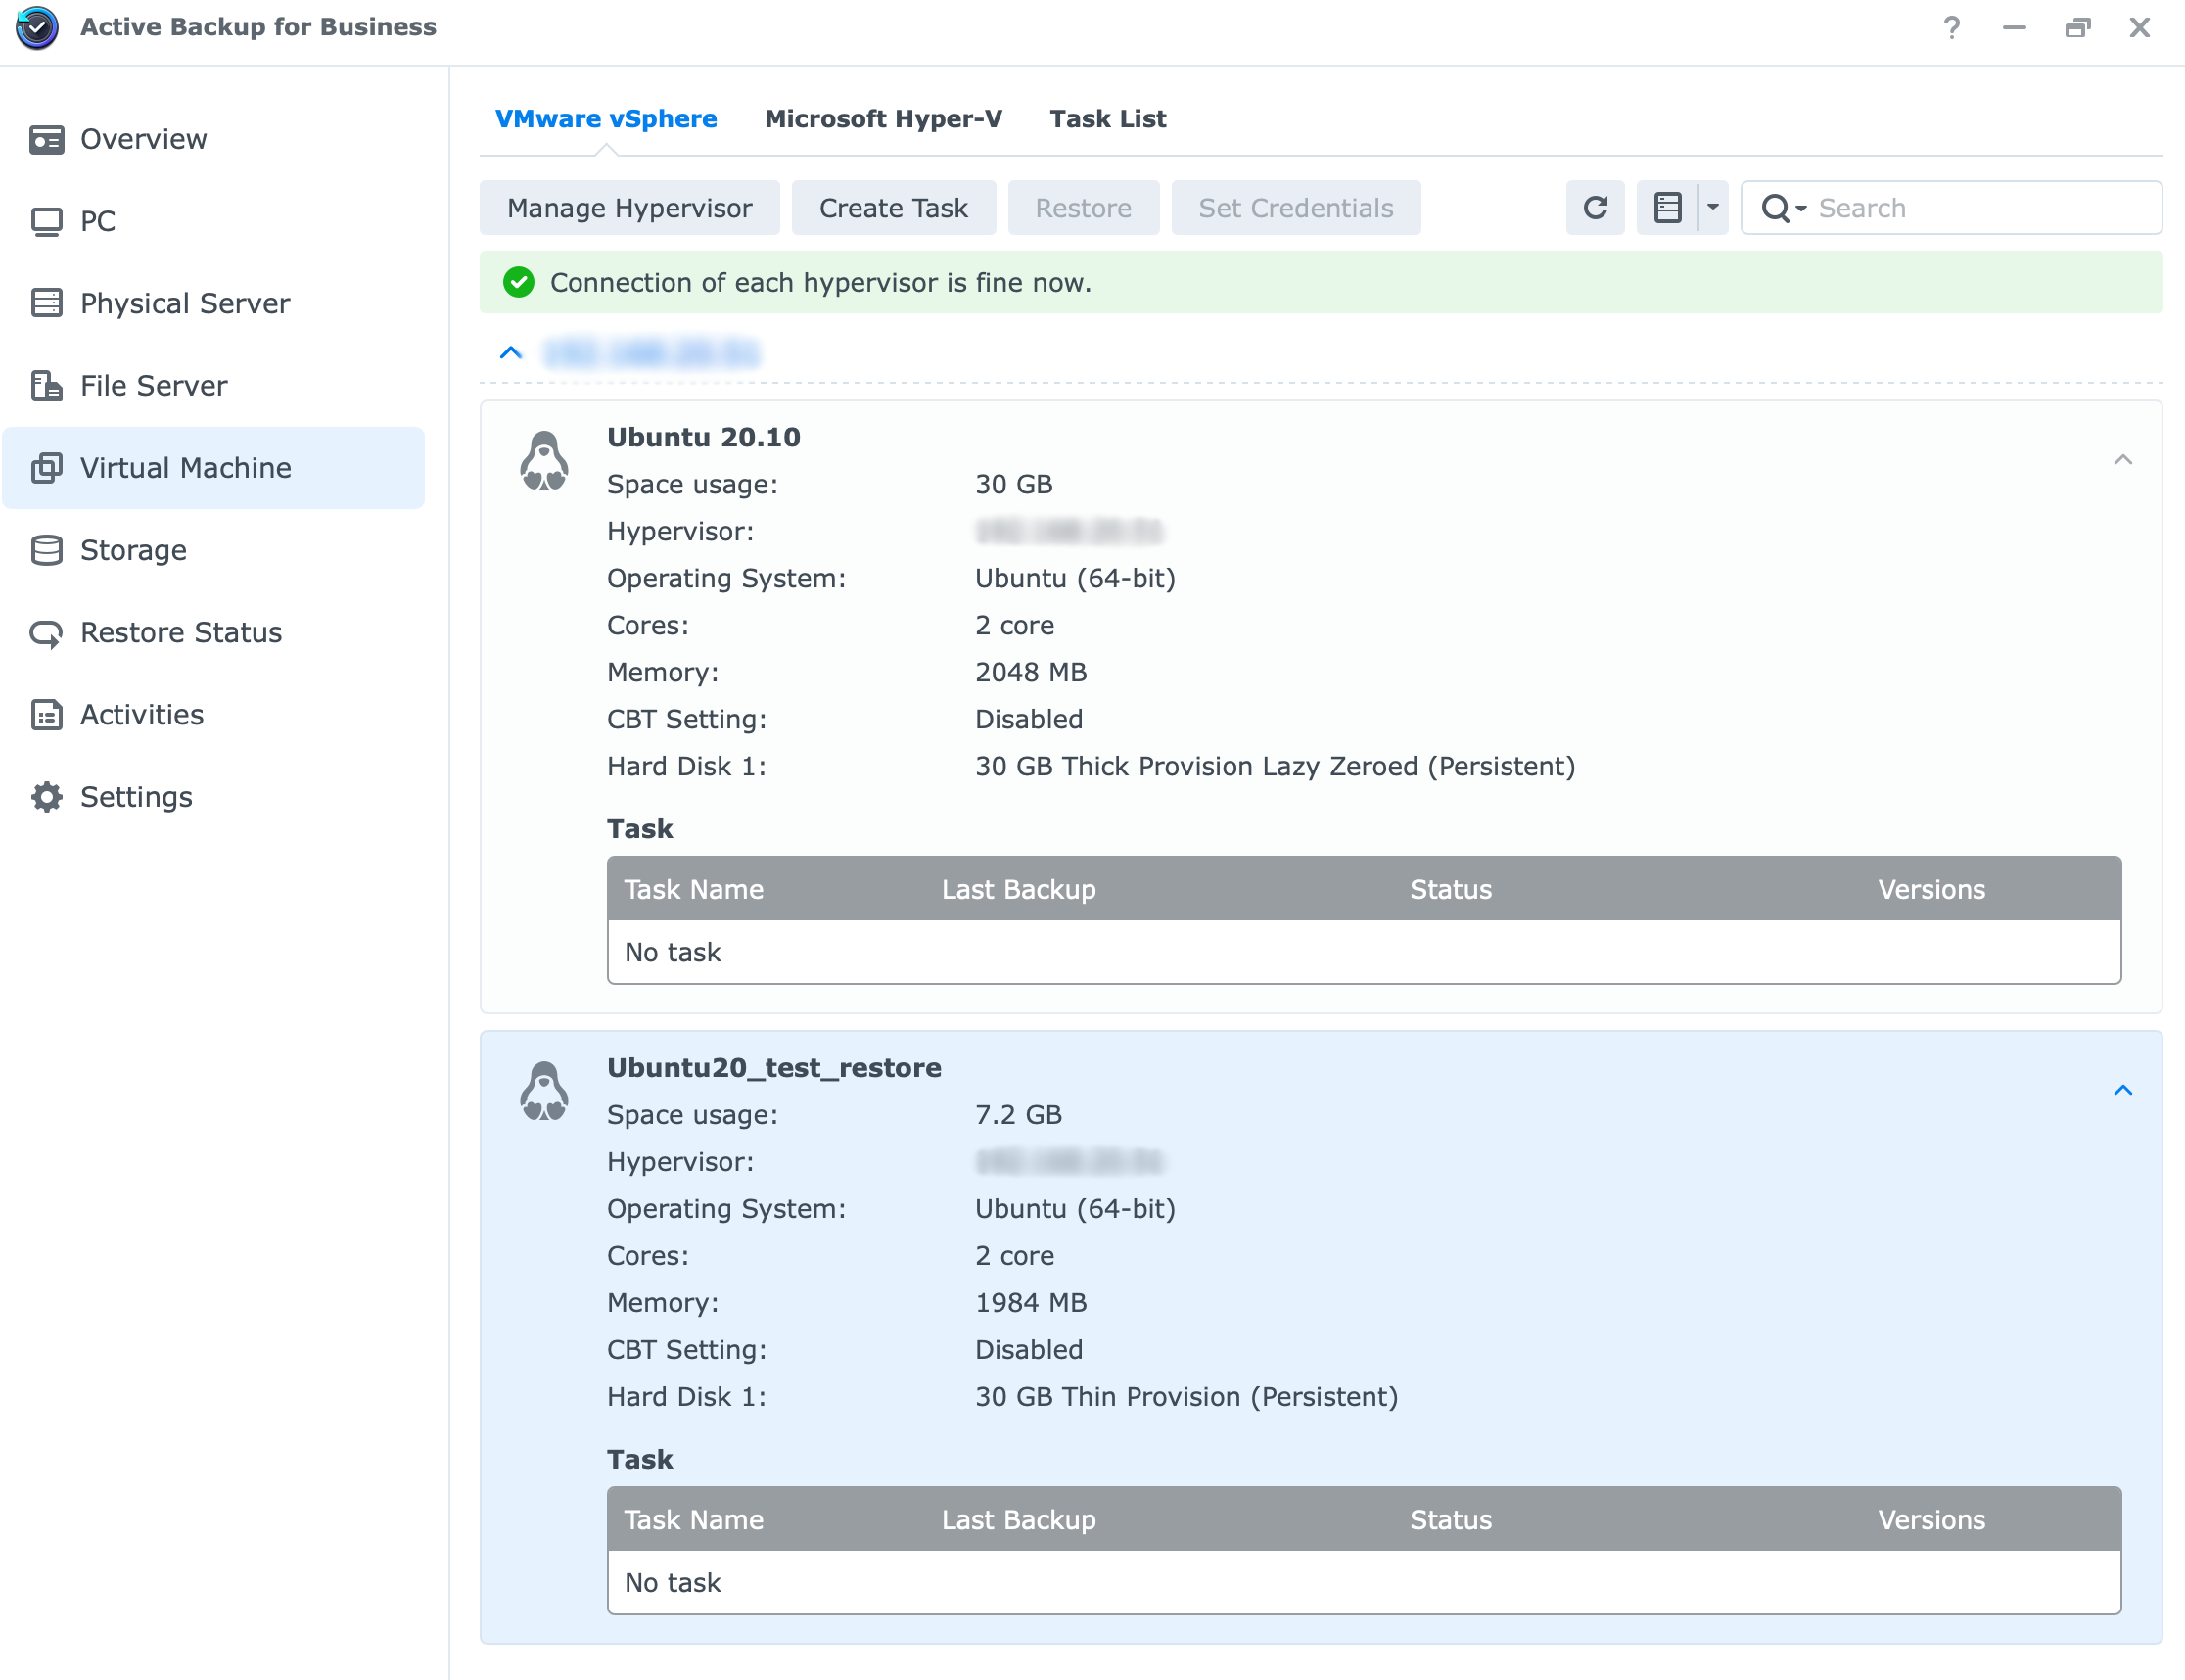Open Settings from the sidebar

click(x=213, y=797)
